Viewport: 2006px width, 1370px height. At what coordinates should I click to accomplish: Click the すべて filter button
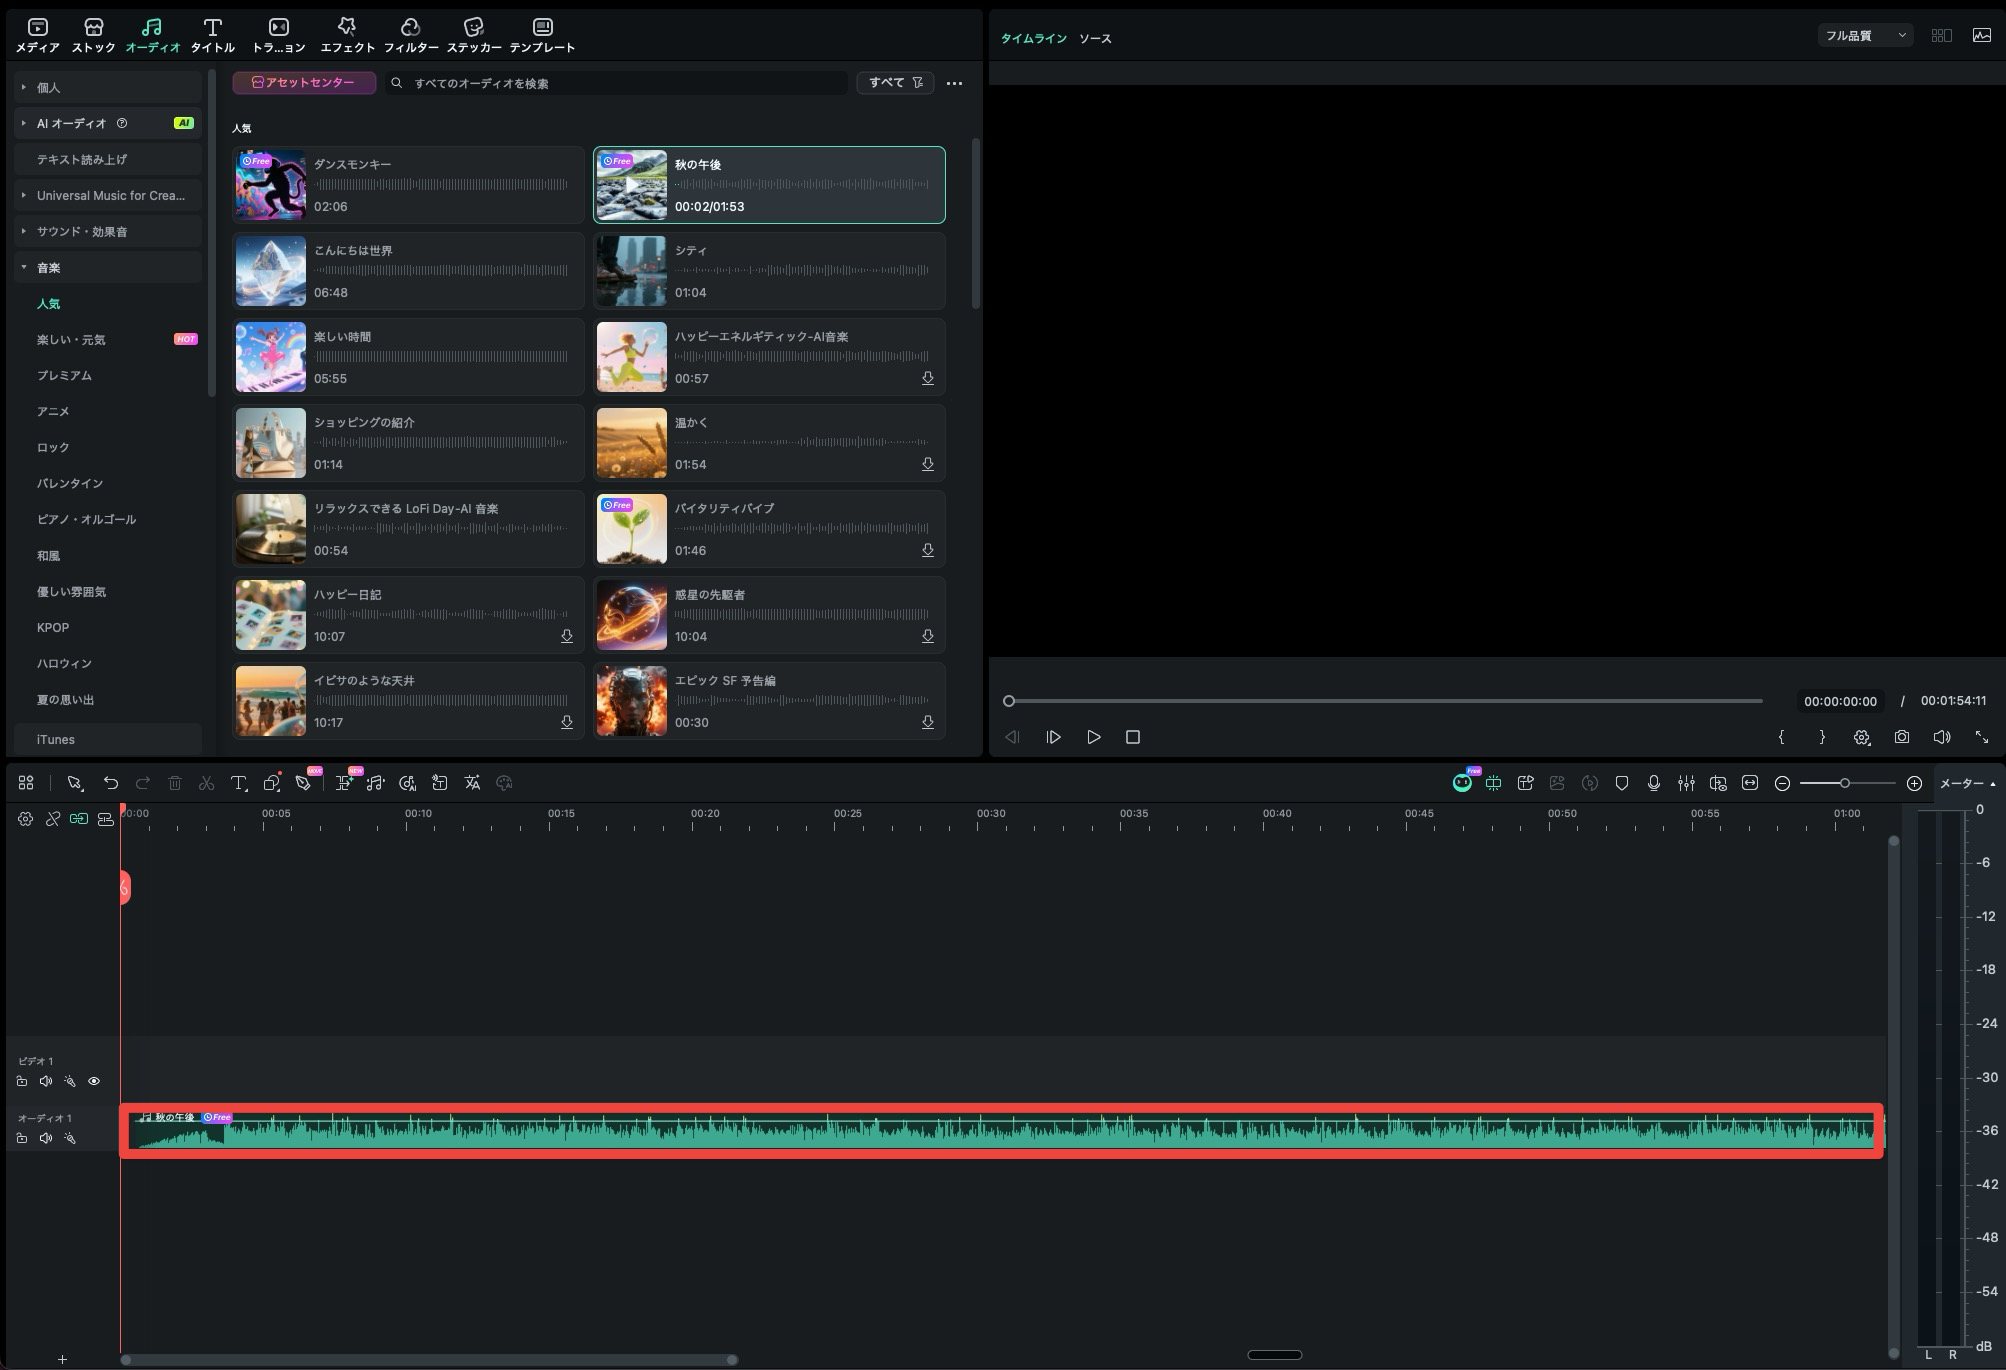895,83
